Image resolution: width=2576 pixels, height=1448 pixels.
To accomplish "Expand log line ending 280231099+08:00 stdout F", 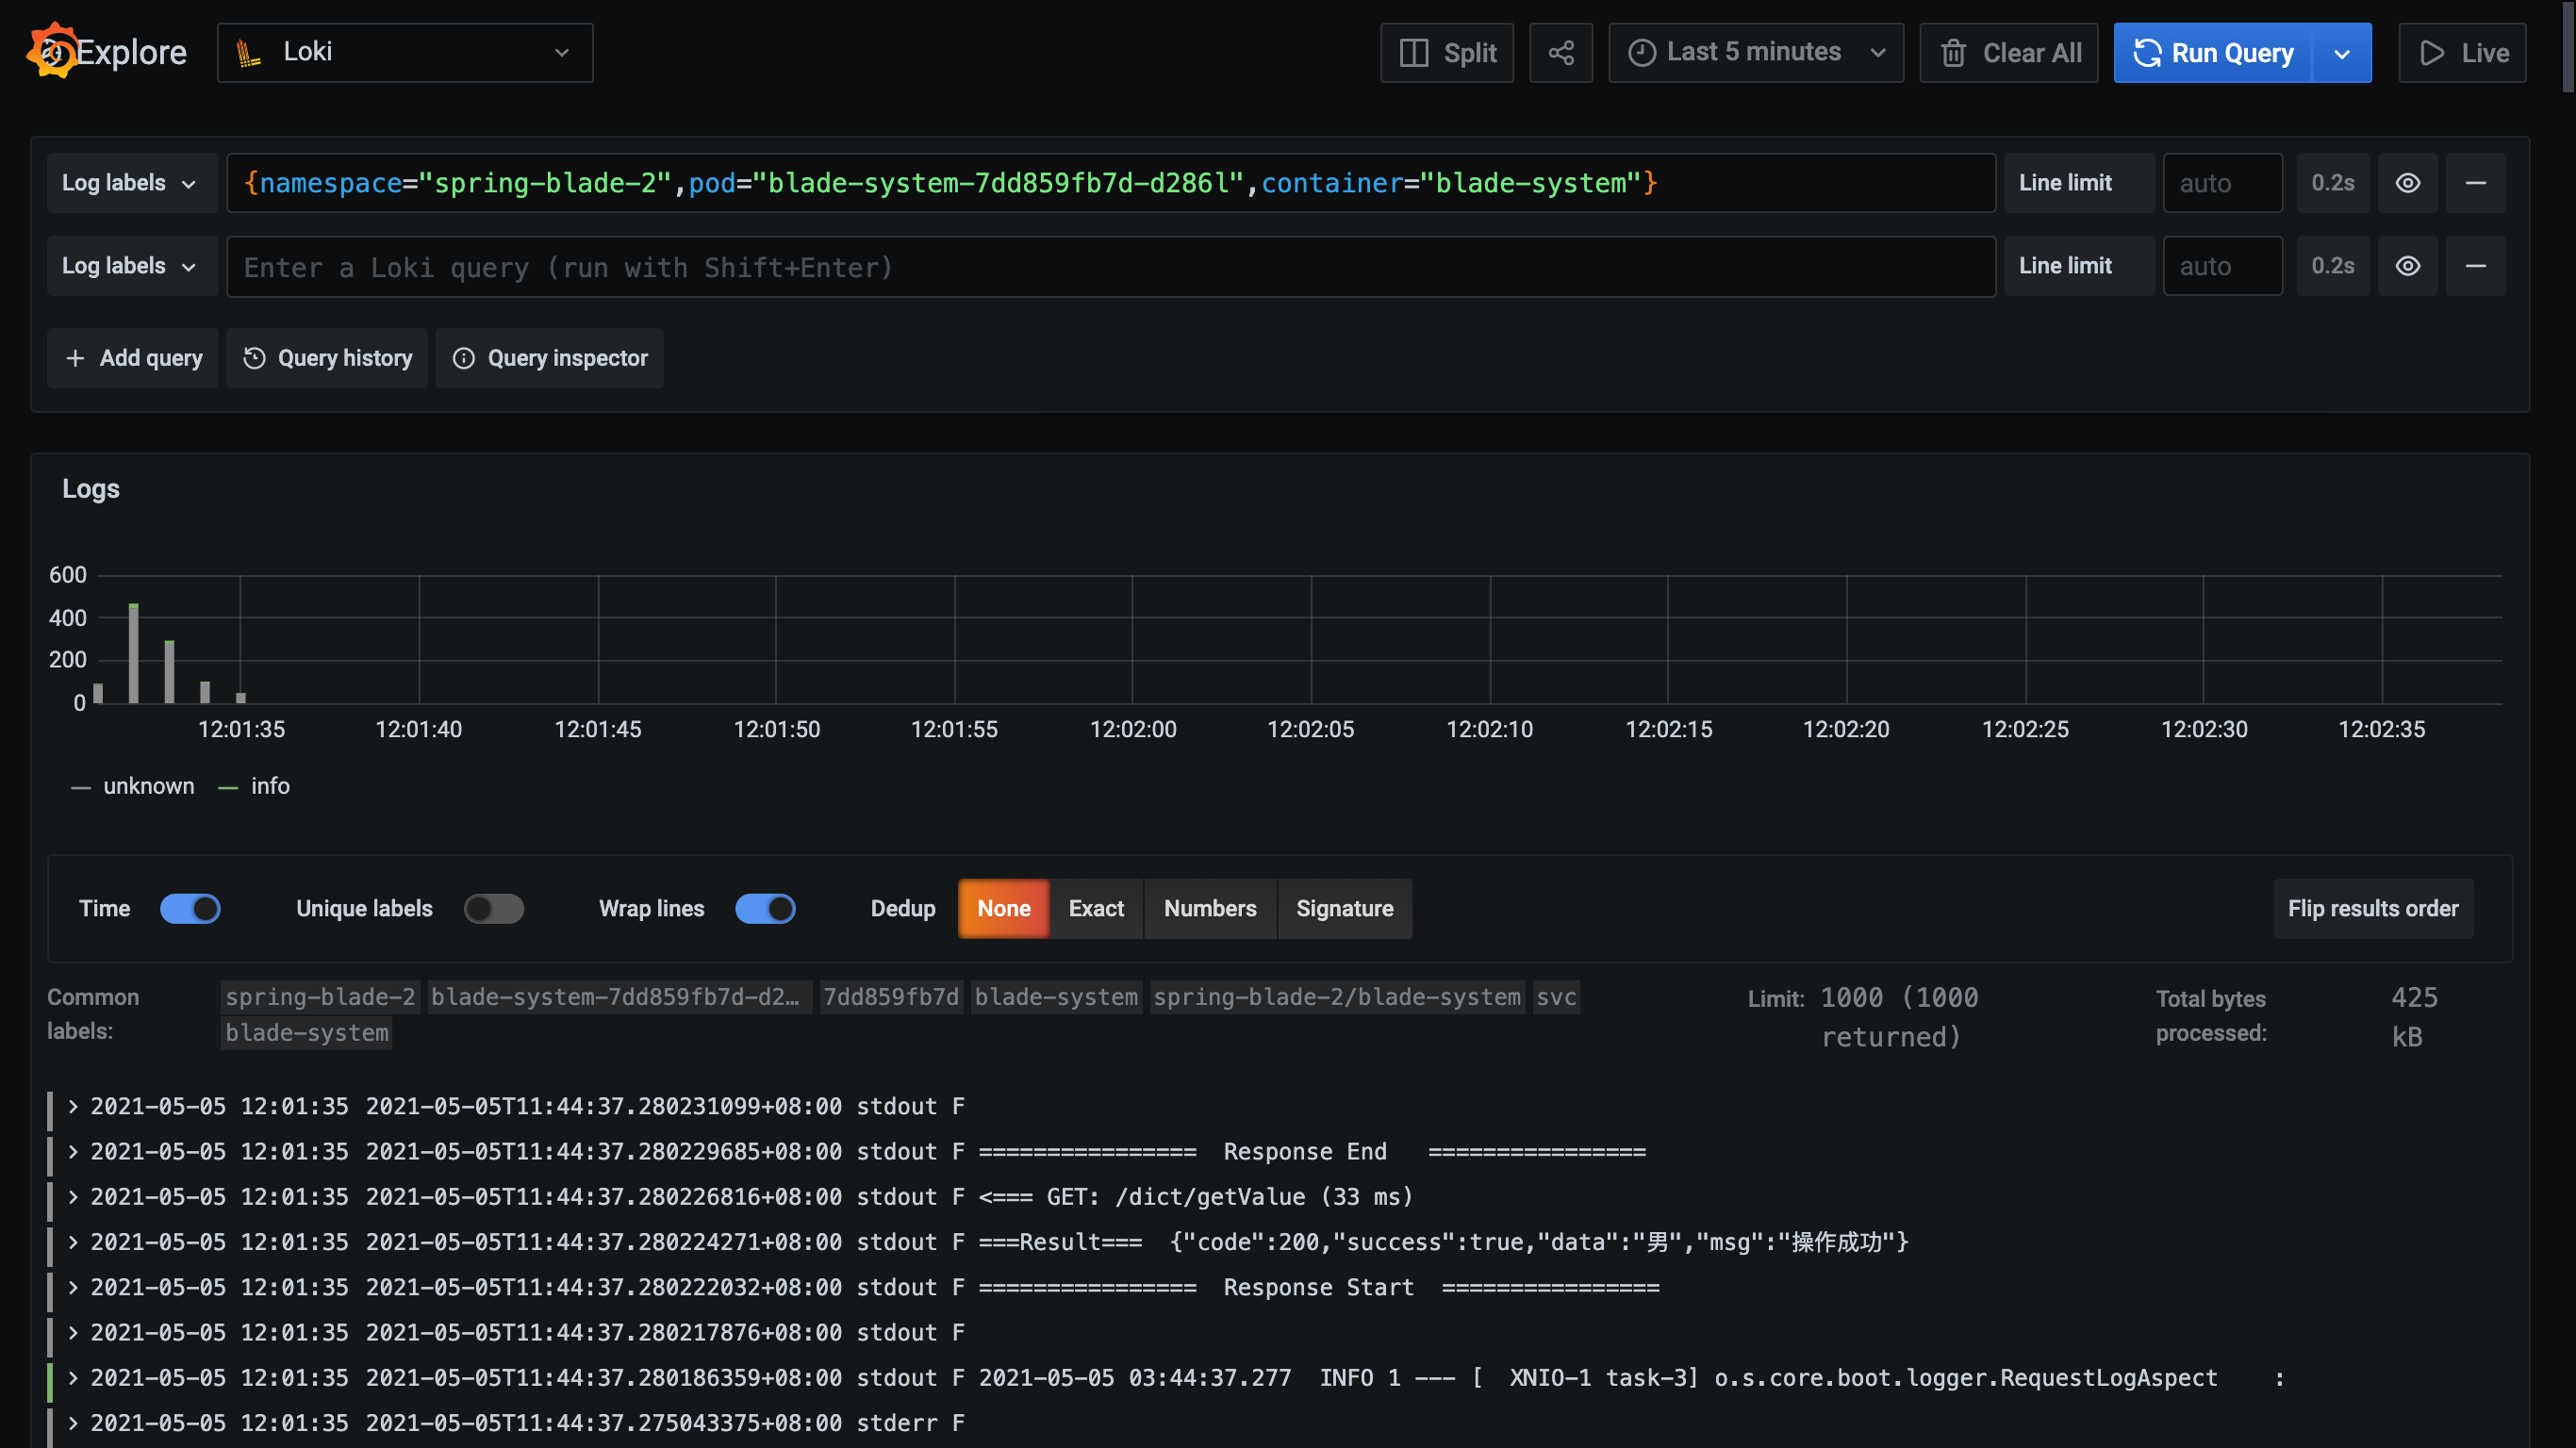I will coord(73,1106).
